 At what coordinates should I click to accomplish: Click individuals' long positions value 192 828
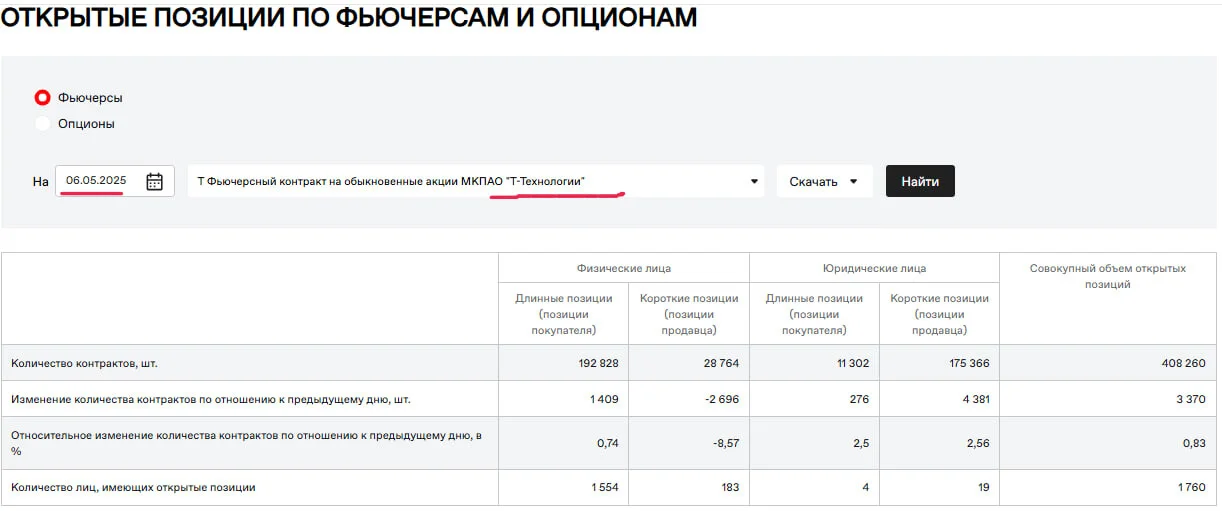click(596, 363)
